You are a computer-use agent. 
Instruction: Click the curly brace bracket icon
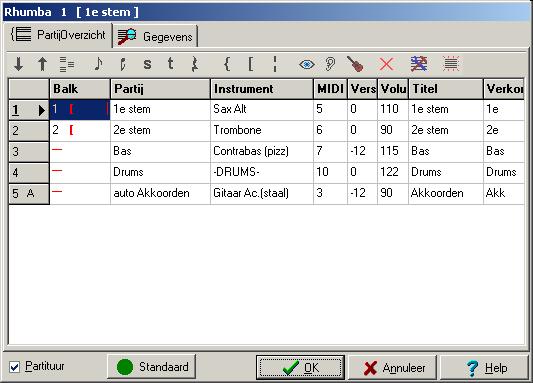227,64
